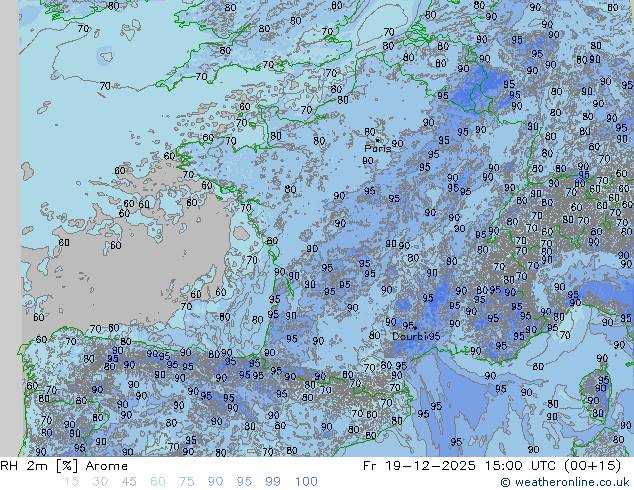Click legend value 15
The width and height of the screenshot is (634, 490).
pyautogui.click(x=71, y=482)
